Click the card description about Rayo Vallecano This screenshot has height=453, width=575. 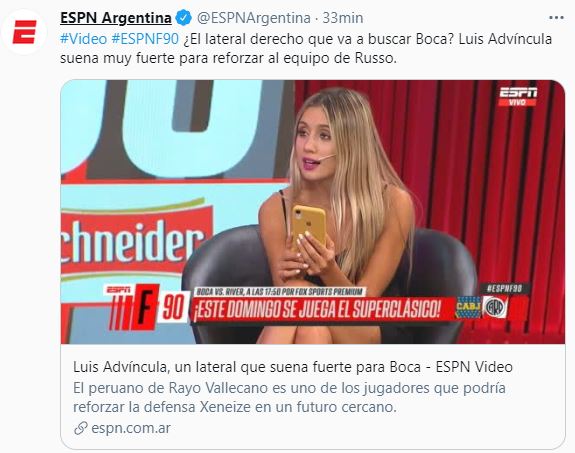[x=289, y=398]
